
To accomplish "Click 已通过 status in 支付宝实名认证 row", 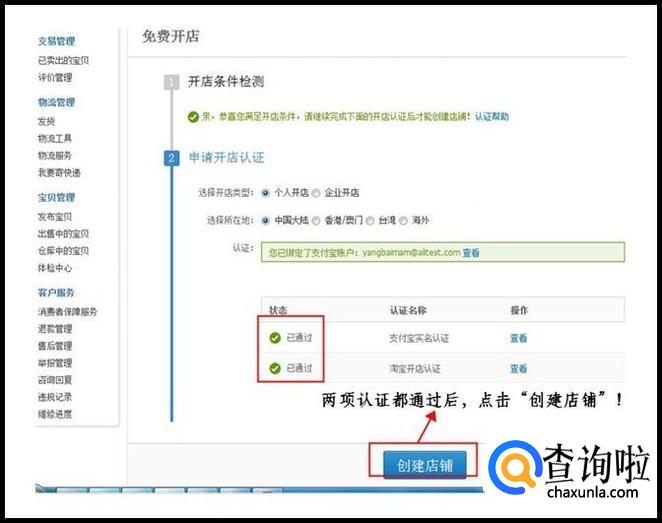I will click(299, 338).
